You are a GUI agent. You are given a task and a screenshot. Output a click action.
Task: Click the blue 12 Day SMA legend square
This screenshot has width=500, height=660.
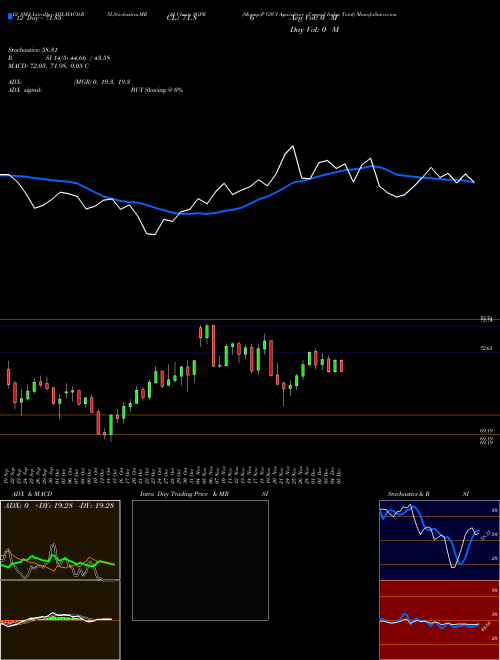point(10,16)
